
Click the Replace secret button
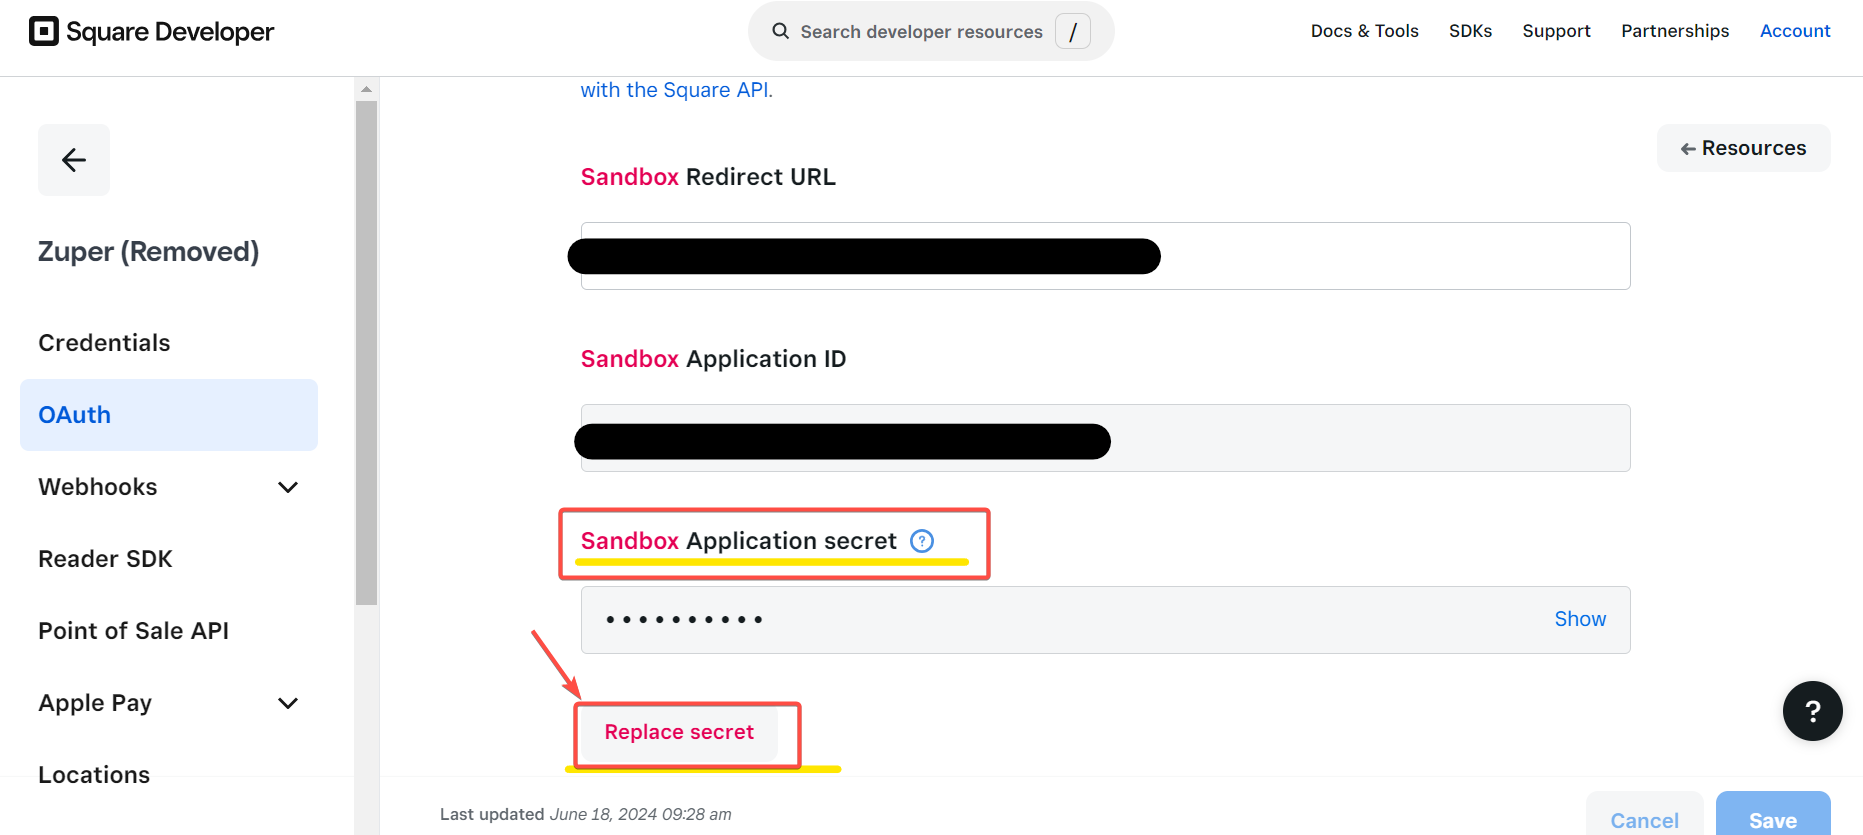click(679, 732)
